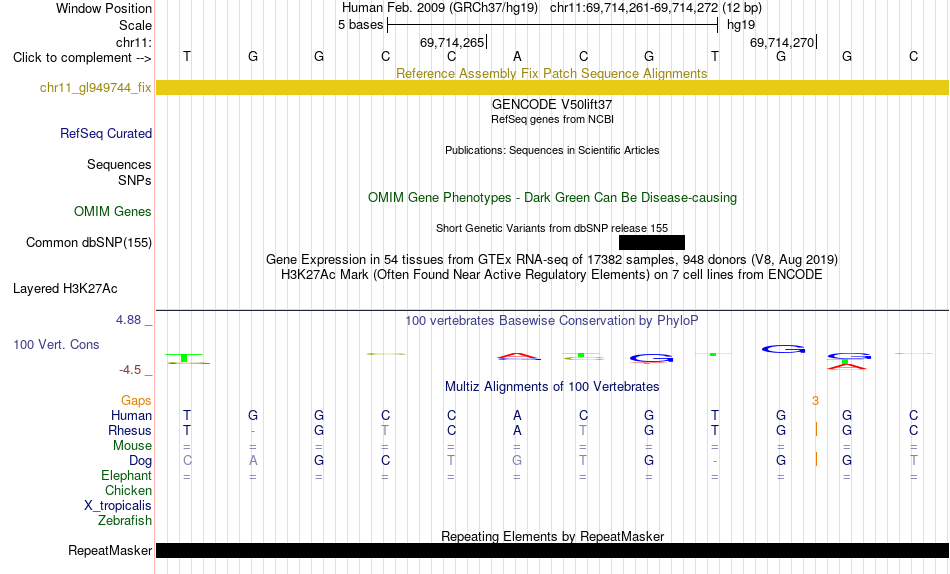Click 'Multiz Alignments of 100 Vertebrates' title

(x=552, y=387)
